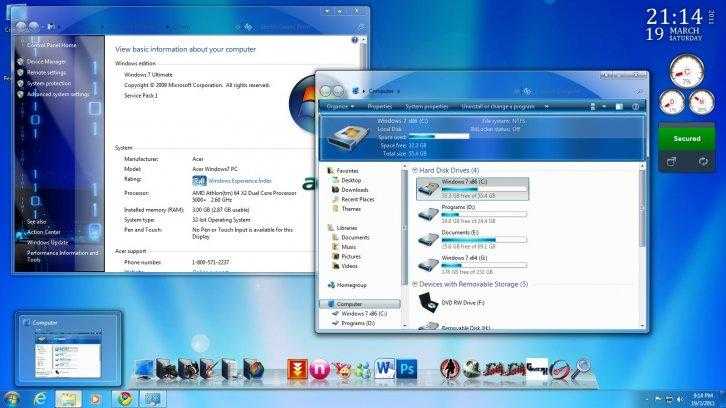The image size is (726, 408).
Task: Open orange download arrow dock icon
Action: pos(297,369)
